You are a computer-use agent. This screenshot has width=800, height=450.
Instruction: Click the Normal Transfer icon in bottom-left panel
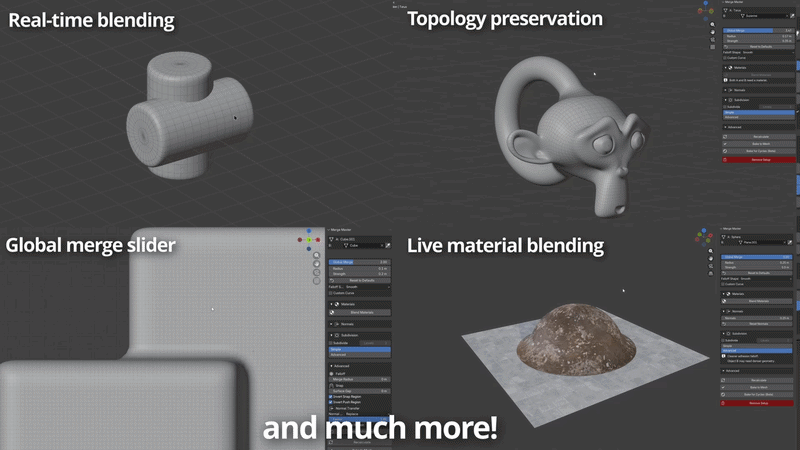pos(331,408)
